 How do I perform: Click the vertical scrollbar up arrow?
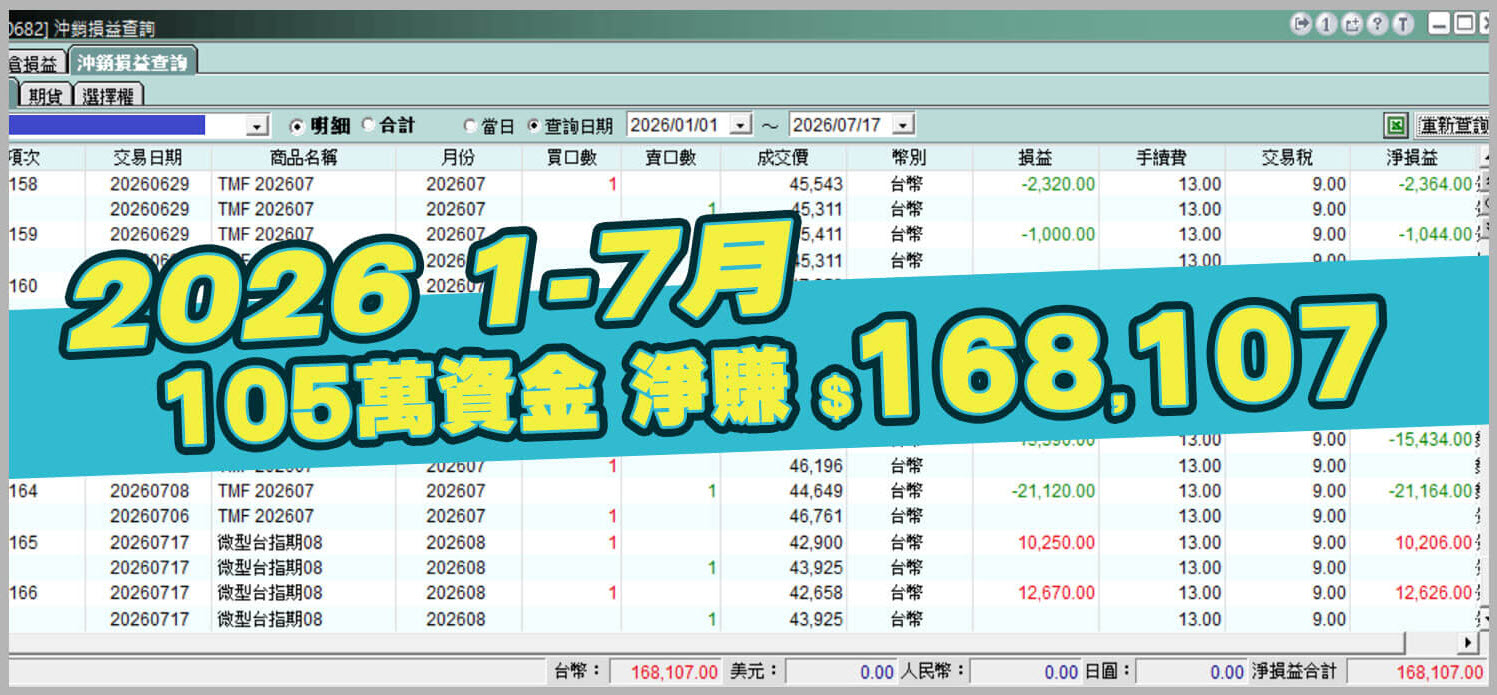coord(1486,158)
